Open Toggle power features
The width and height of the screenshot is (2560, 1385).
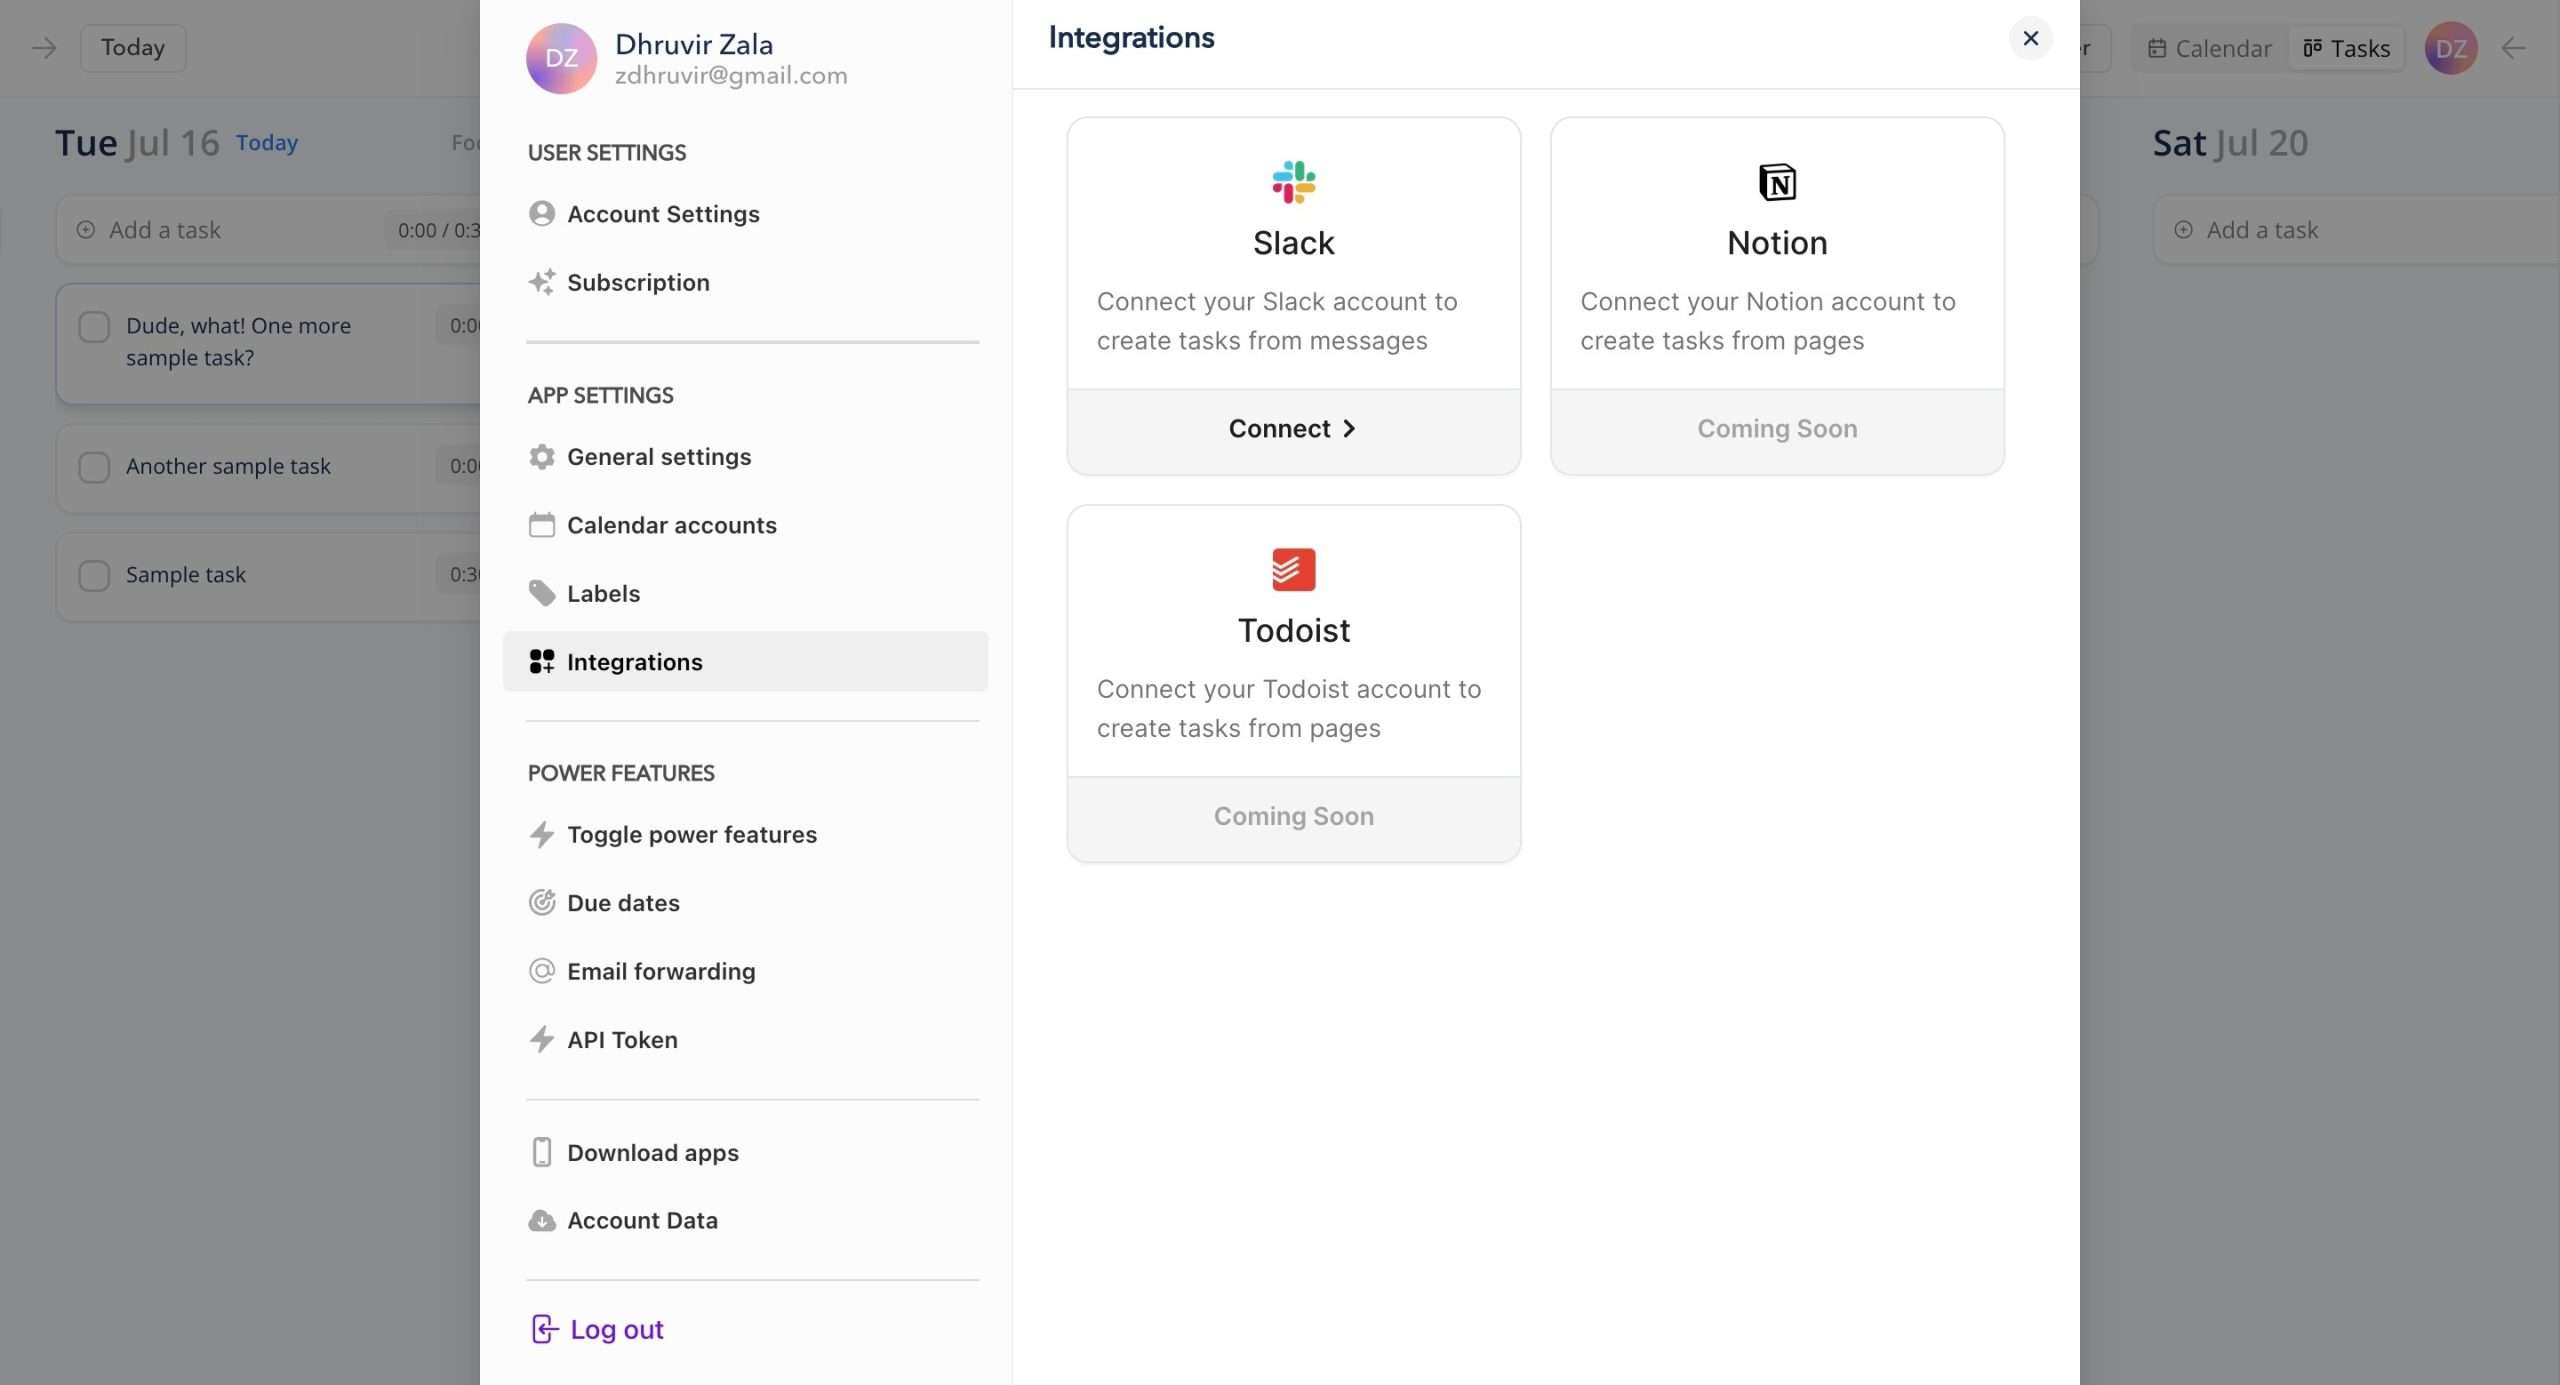pyautogui.click(x=746, y=834)
